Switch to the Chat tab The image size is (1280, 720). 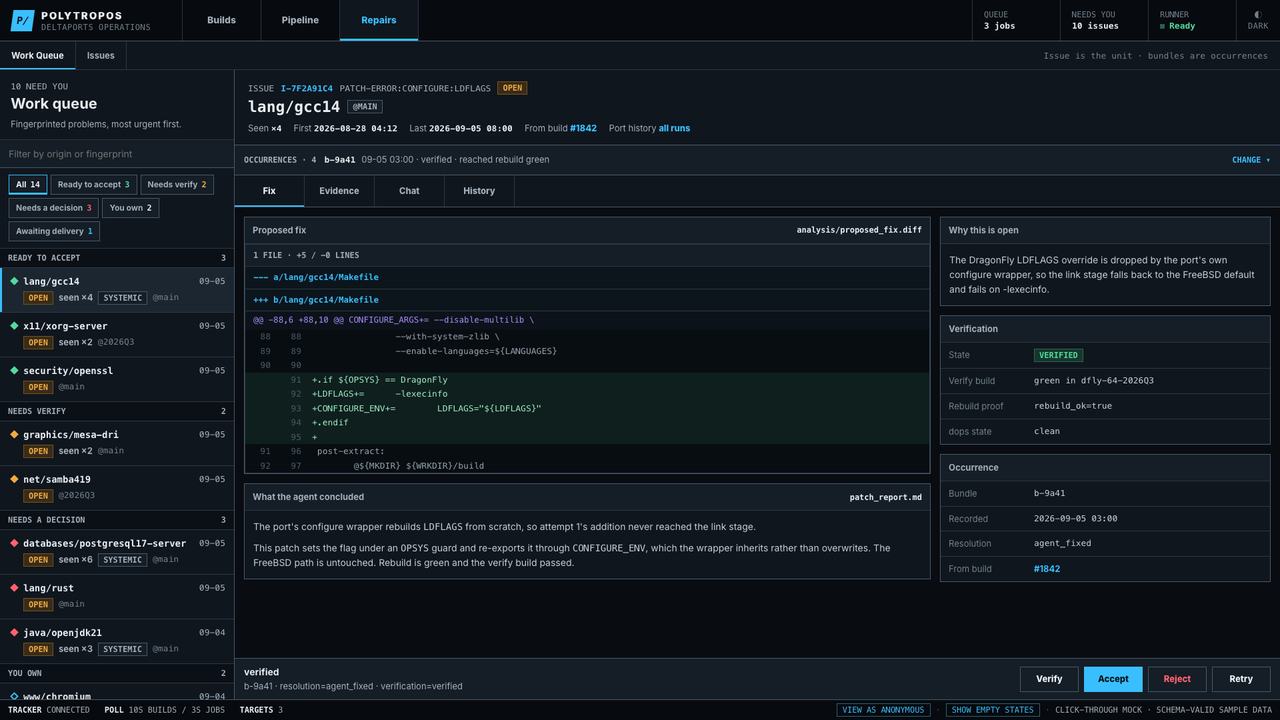point(409,191)
